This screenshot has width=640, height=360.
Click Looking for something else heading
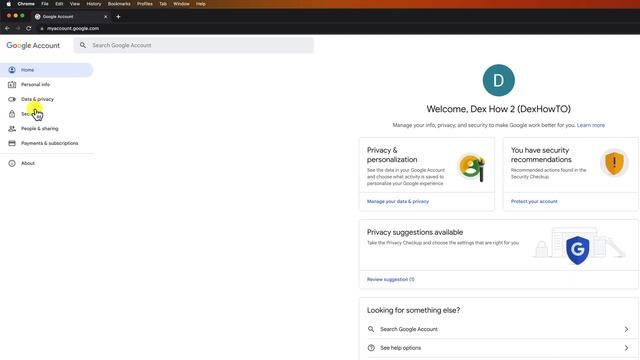(413, 310)
